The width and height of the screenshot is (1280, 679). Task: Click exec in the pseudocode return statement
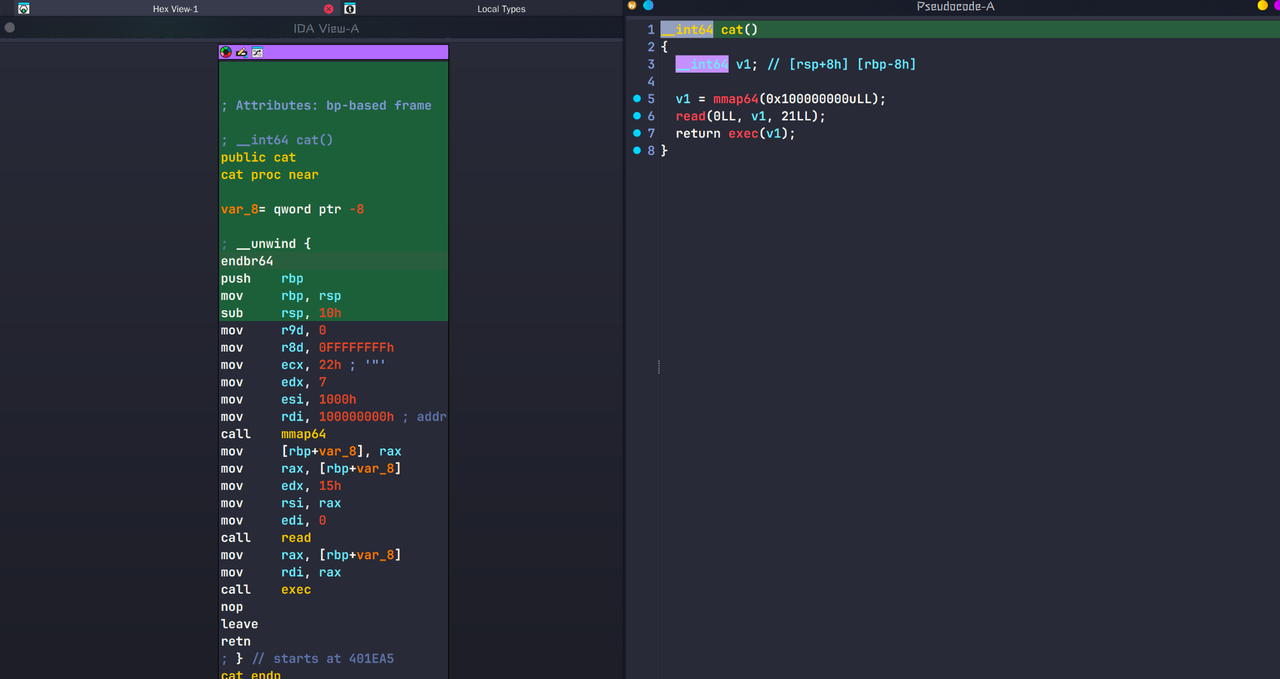click(743, 133)
